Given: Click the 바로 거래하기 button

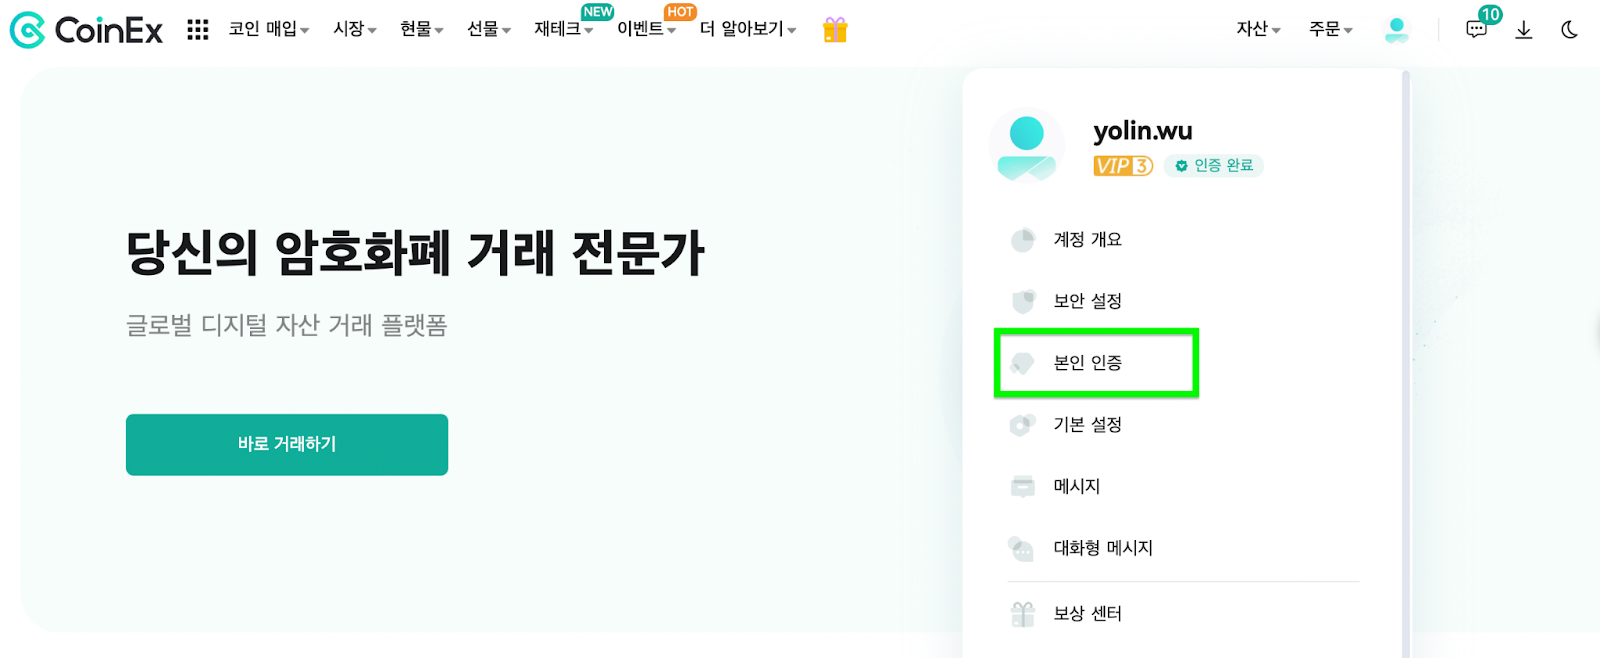Looking at the screenshot, I should click(286, 444).
